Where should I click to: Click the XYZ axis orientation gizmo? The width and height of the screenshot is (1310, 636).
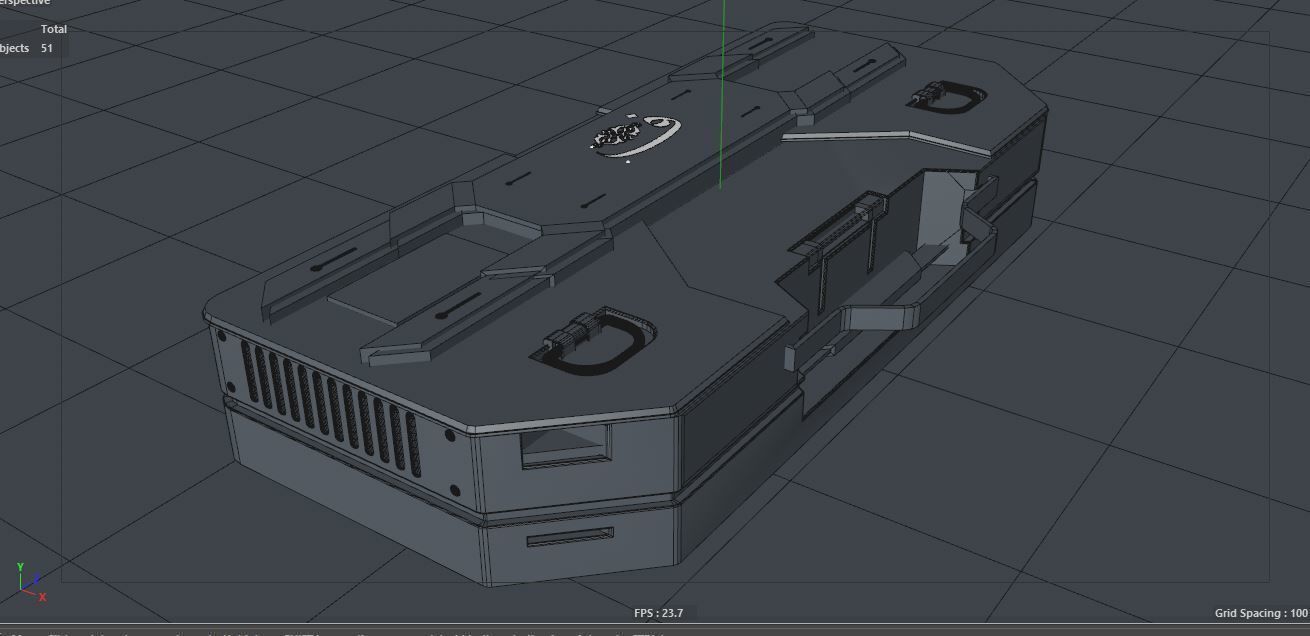coord(30,582)
